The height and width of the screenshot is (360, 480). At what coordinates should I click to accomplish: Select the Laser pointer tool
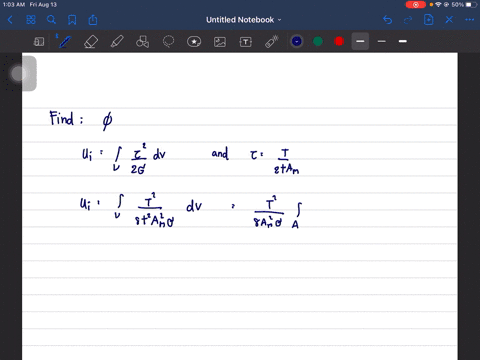pyautogui.click(x=272, y=42)
